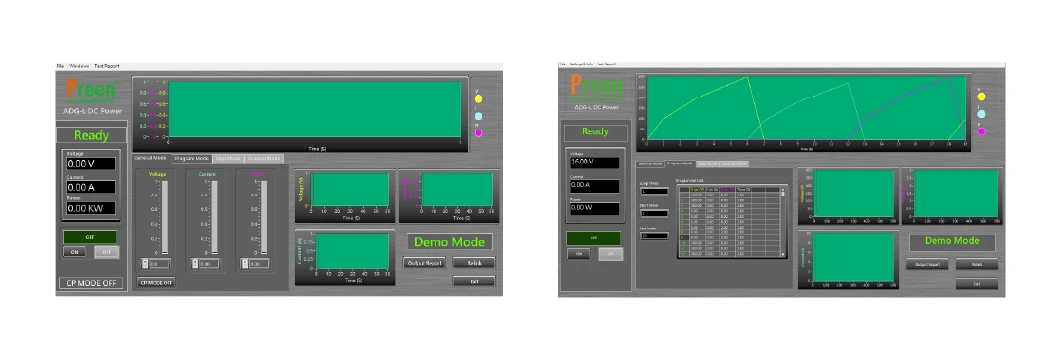
Task: Select General Mode tab in right window
Action: pyautogui.click(x=650, y=164)
